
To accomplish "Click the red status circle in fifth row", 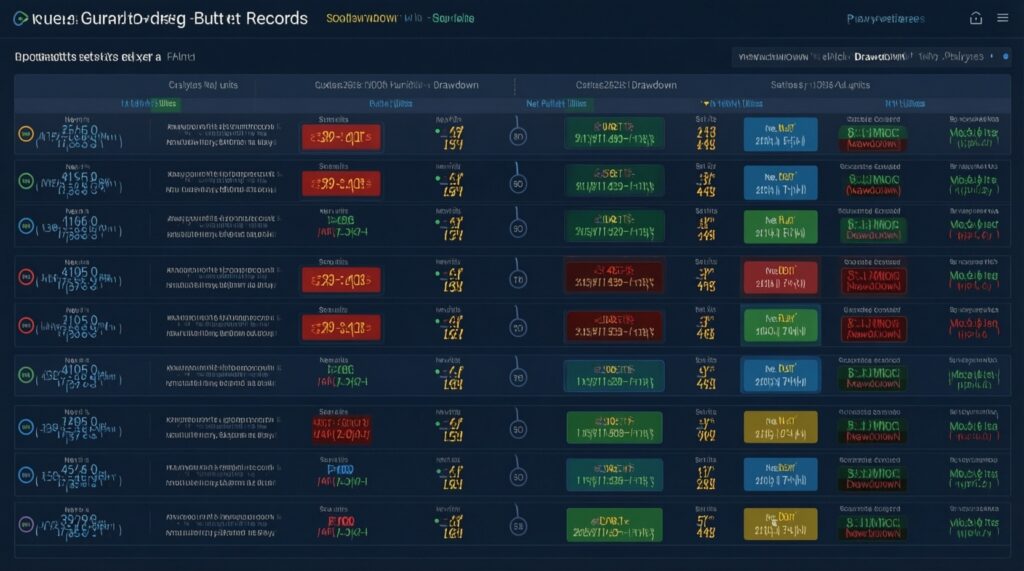I will (x=25, y=325).
